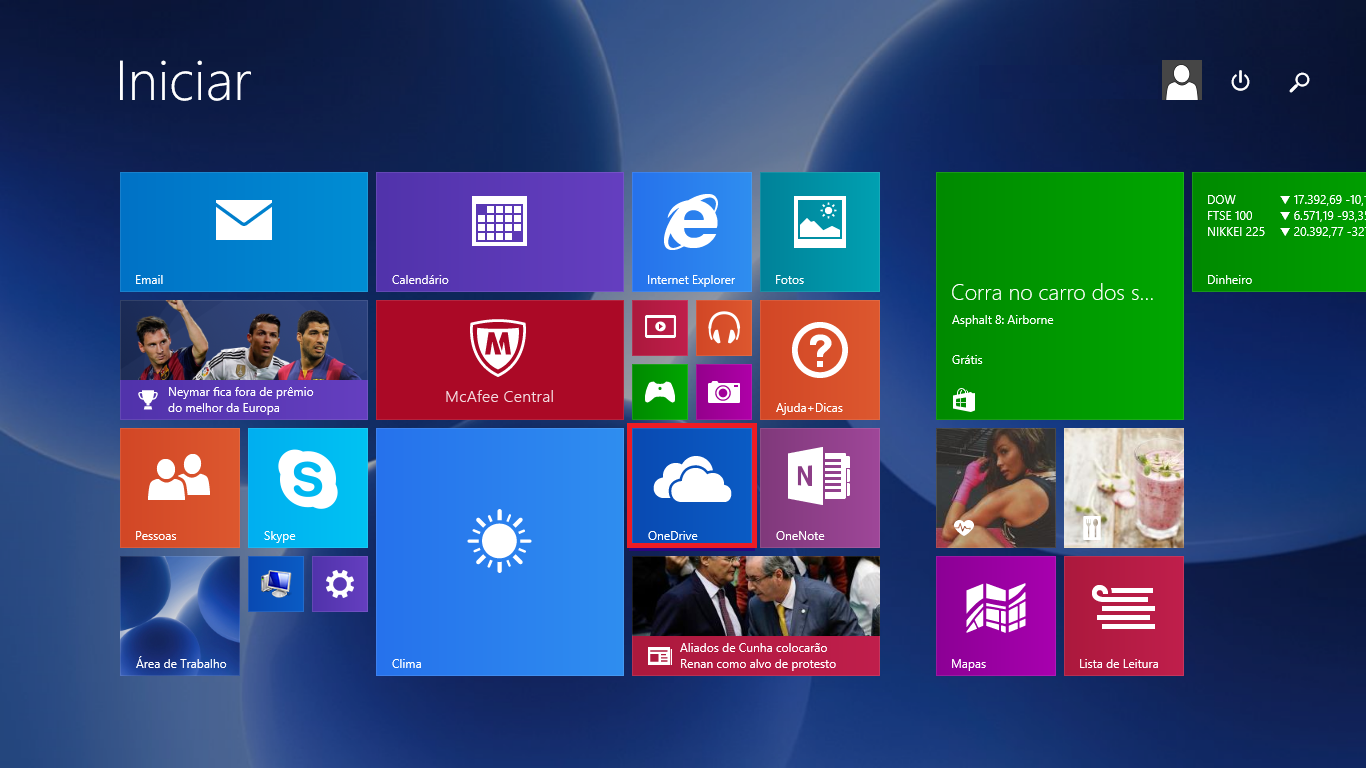Open PC settings gear tile
The height and width of the screenshot is (768, 1366).
(339, 584)
